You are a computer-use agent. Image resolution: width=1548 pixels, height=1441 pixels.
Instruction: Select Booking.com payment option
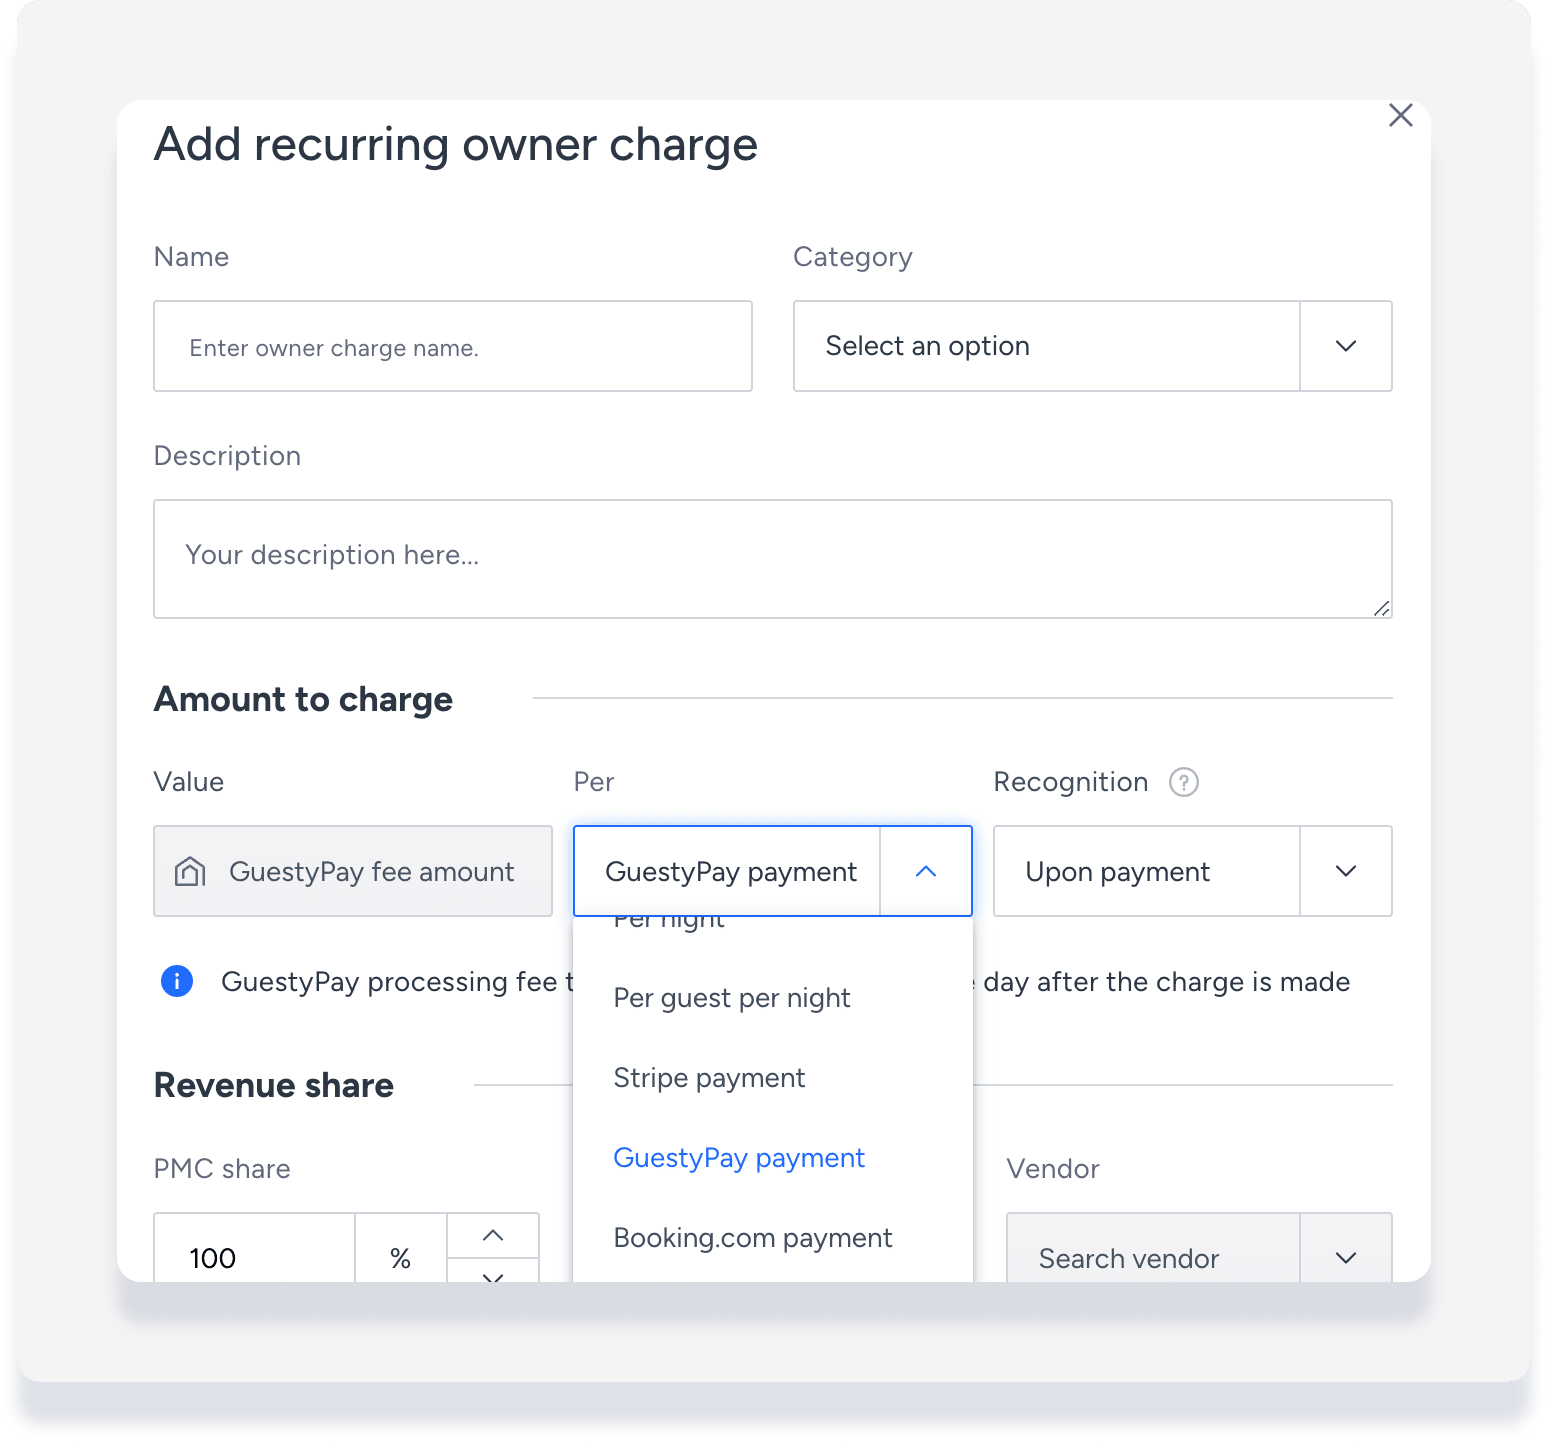(x=773, y=1238)
